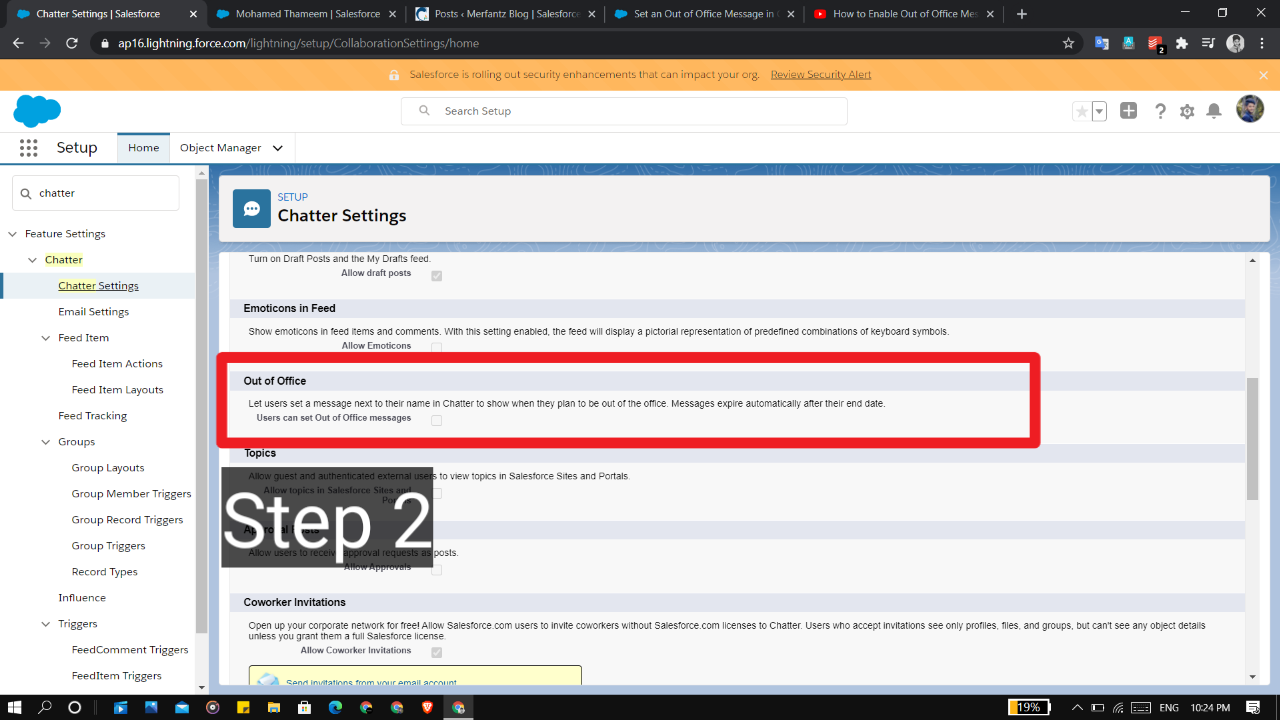This screenshot has height=720, width=1280.
Task: Open Group Layouts in the sidebar
Action: click(108, 468)
